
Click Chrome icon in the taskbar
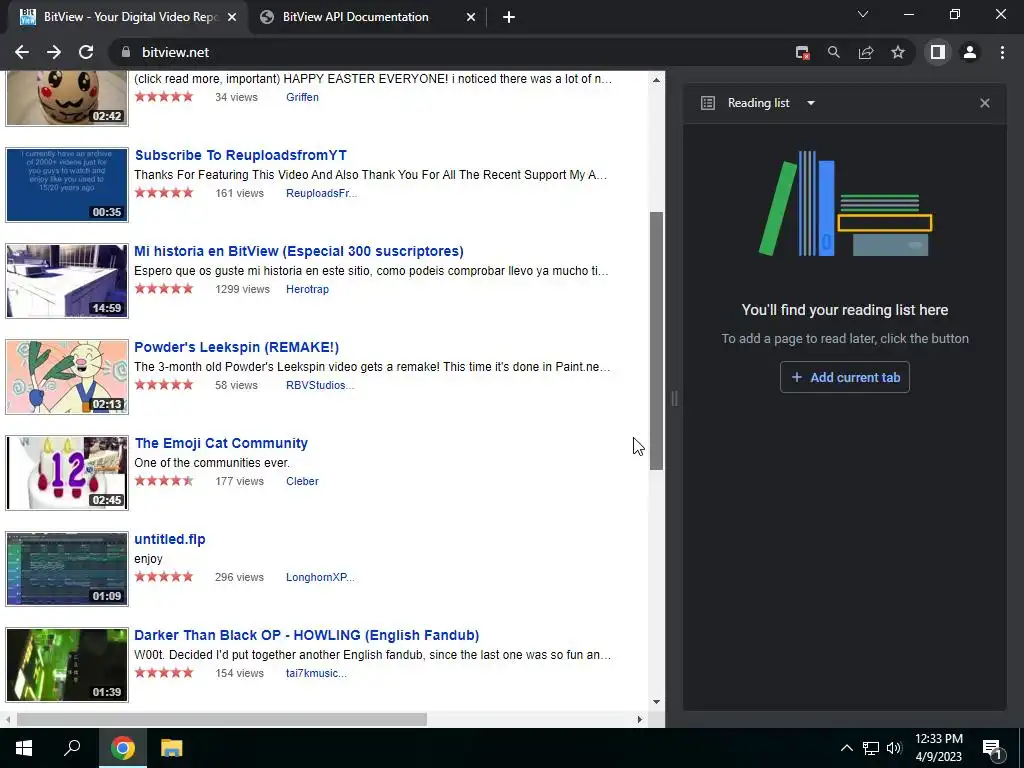tap(123, 748)
